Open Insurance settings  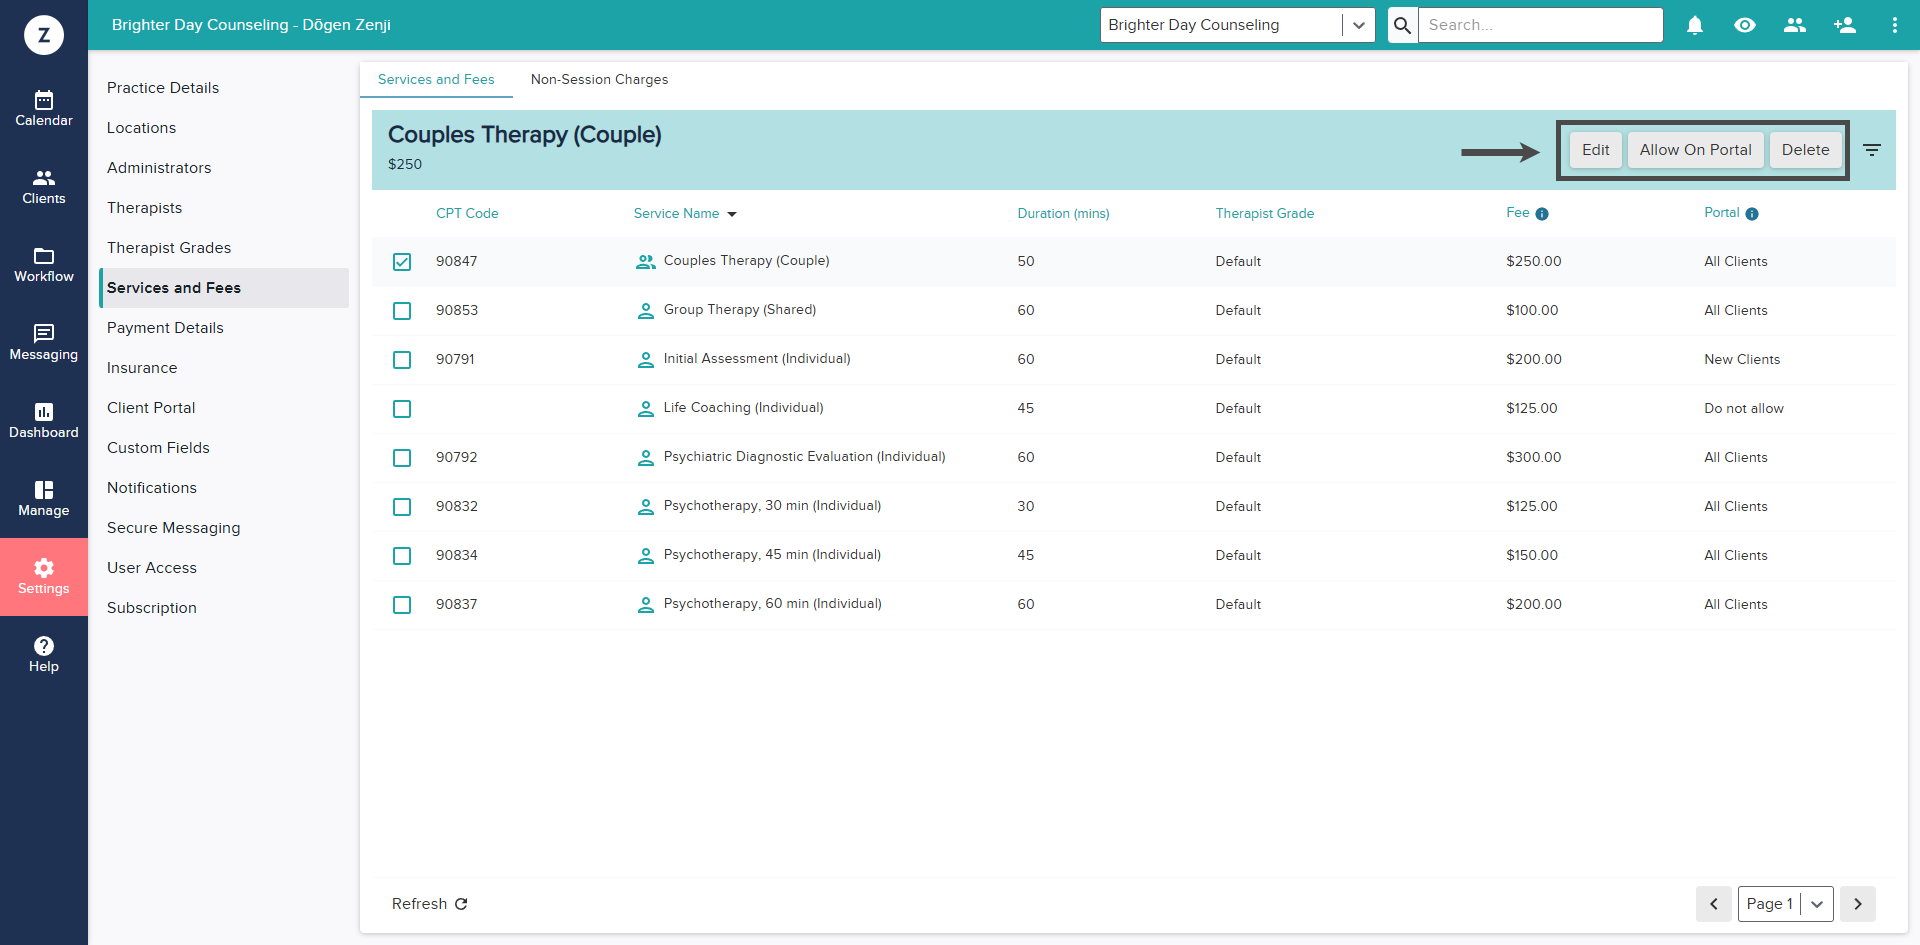pos(142,368)
